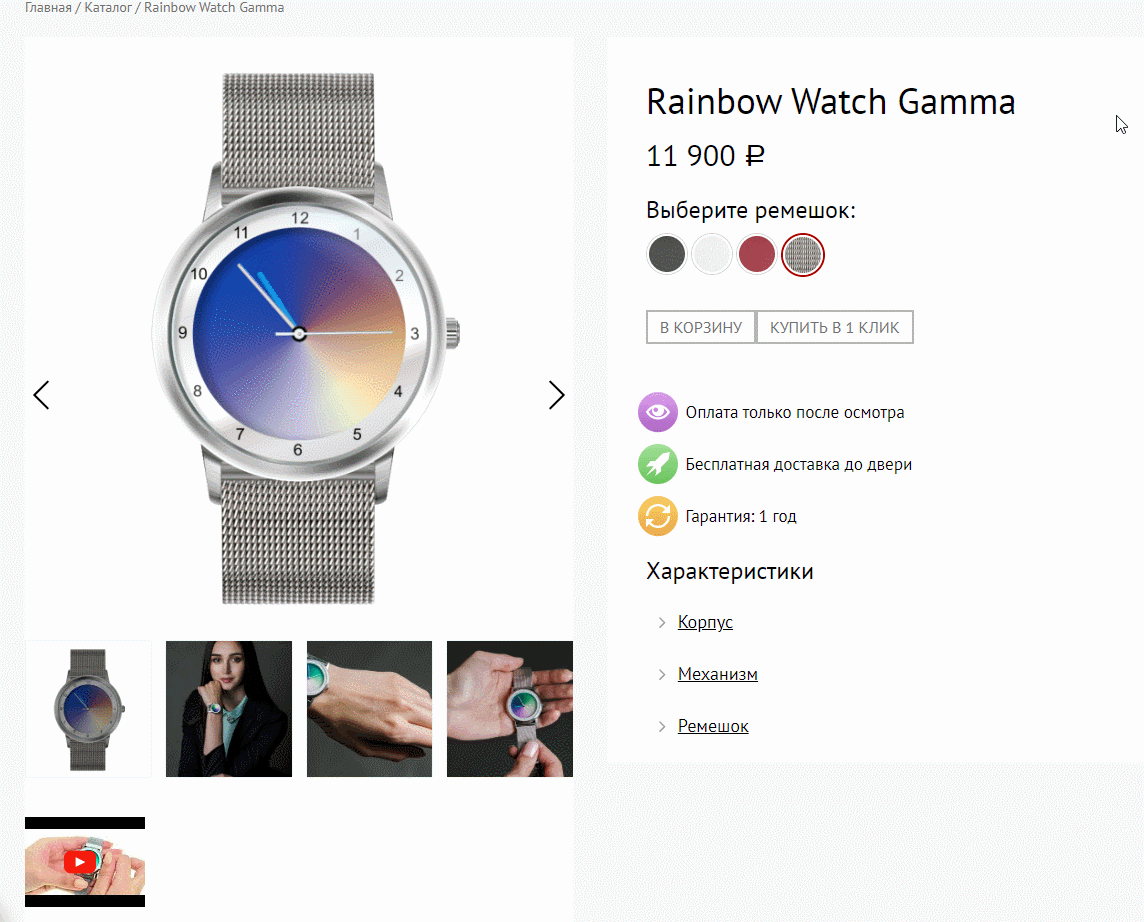The height and width of the screenshot is (922, 1144).
Task: Add watch to cart with В КОРЗИНУ
Action: (x=701, y=328)
